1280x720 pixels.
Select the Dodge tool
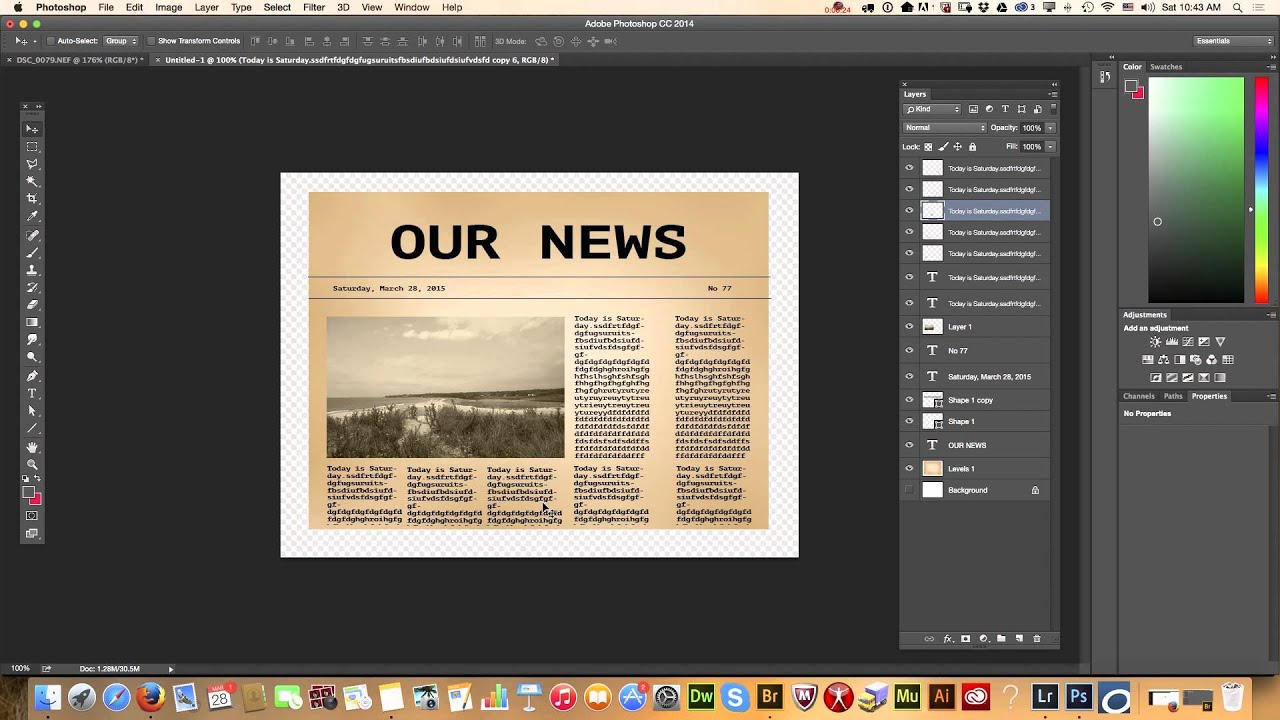32,358
